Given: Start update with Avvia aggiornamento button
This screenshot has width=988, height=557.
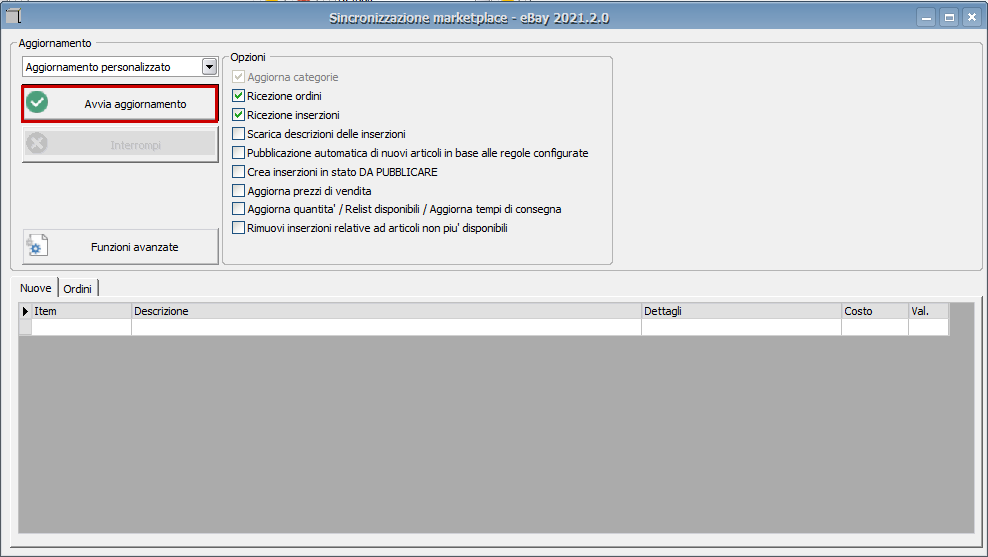Looking at the screenshot, I should (120, 103).
